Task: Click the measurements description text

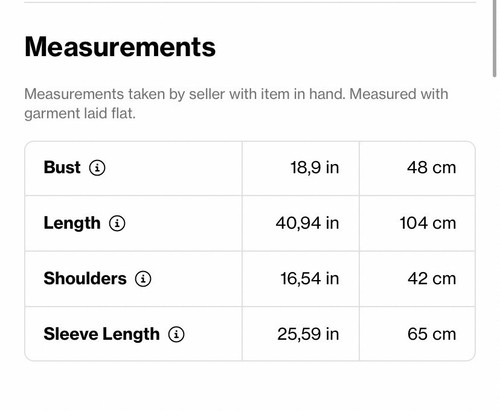Action: point(236,104)
